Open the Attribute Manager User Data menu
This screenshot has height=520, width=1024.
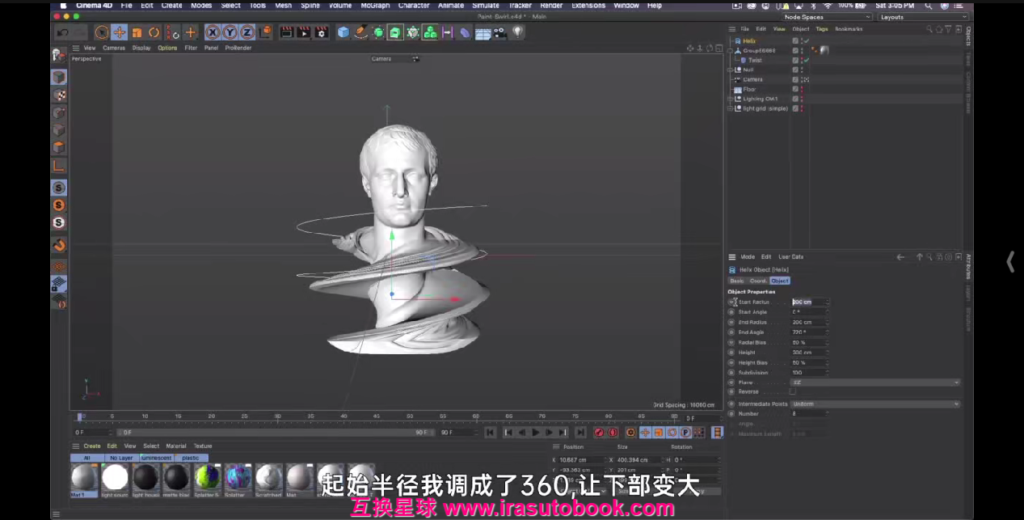[791, 257]
